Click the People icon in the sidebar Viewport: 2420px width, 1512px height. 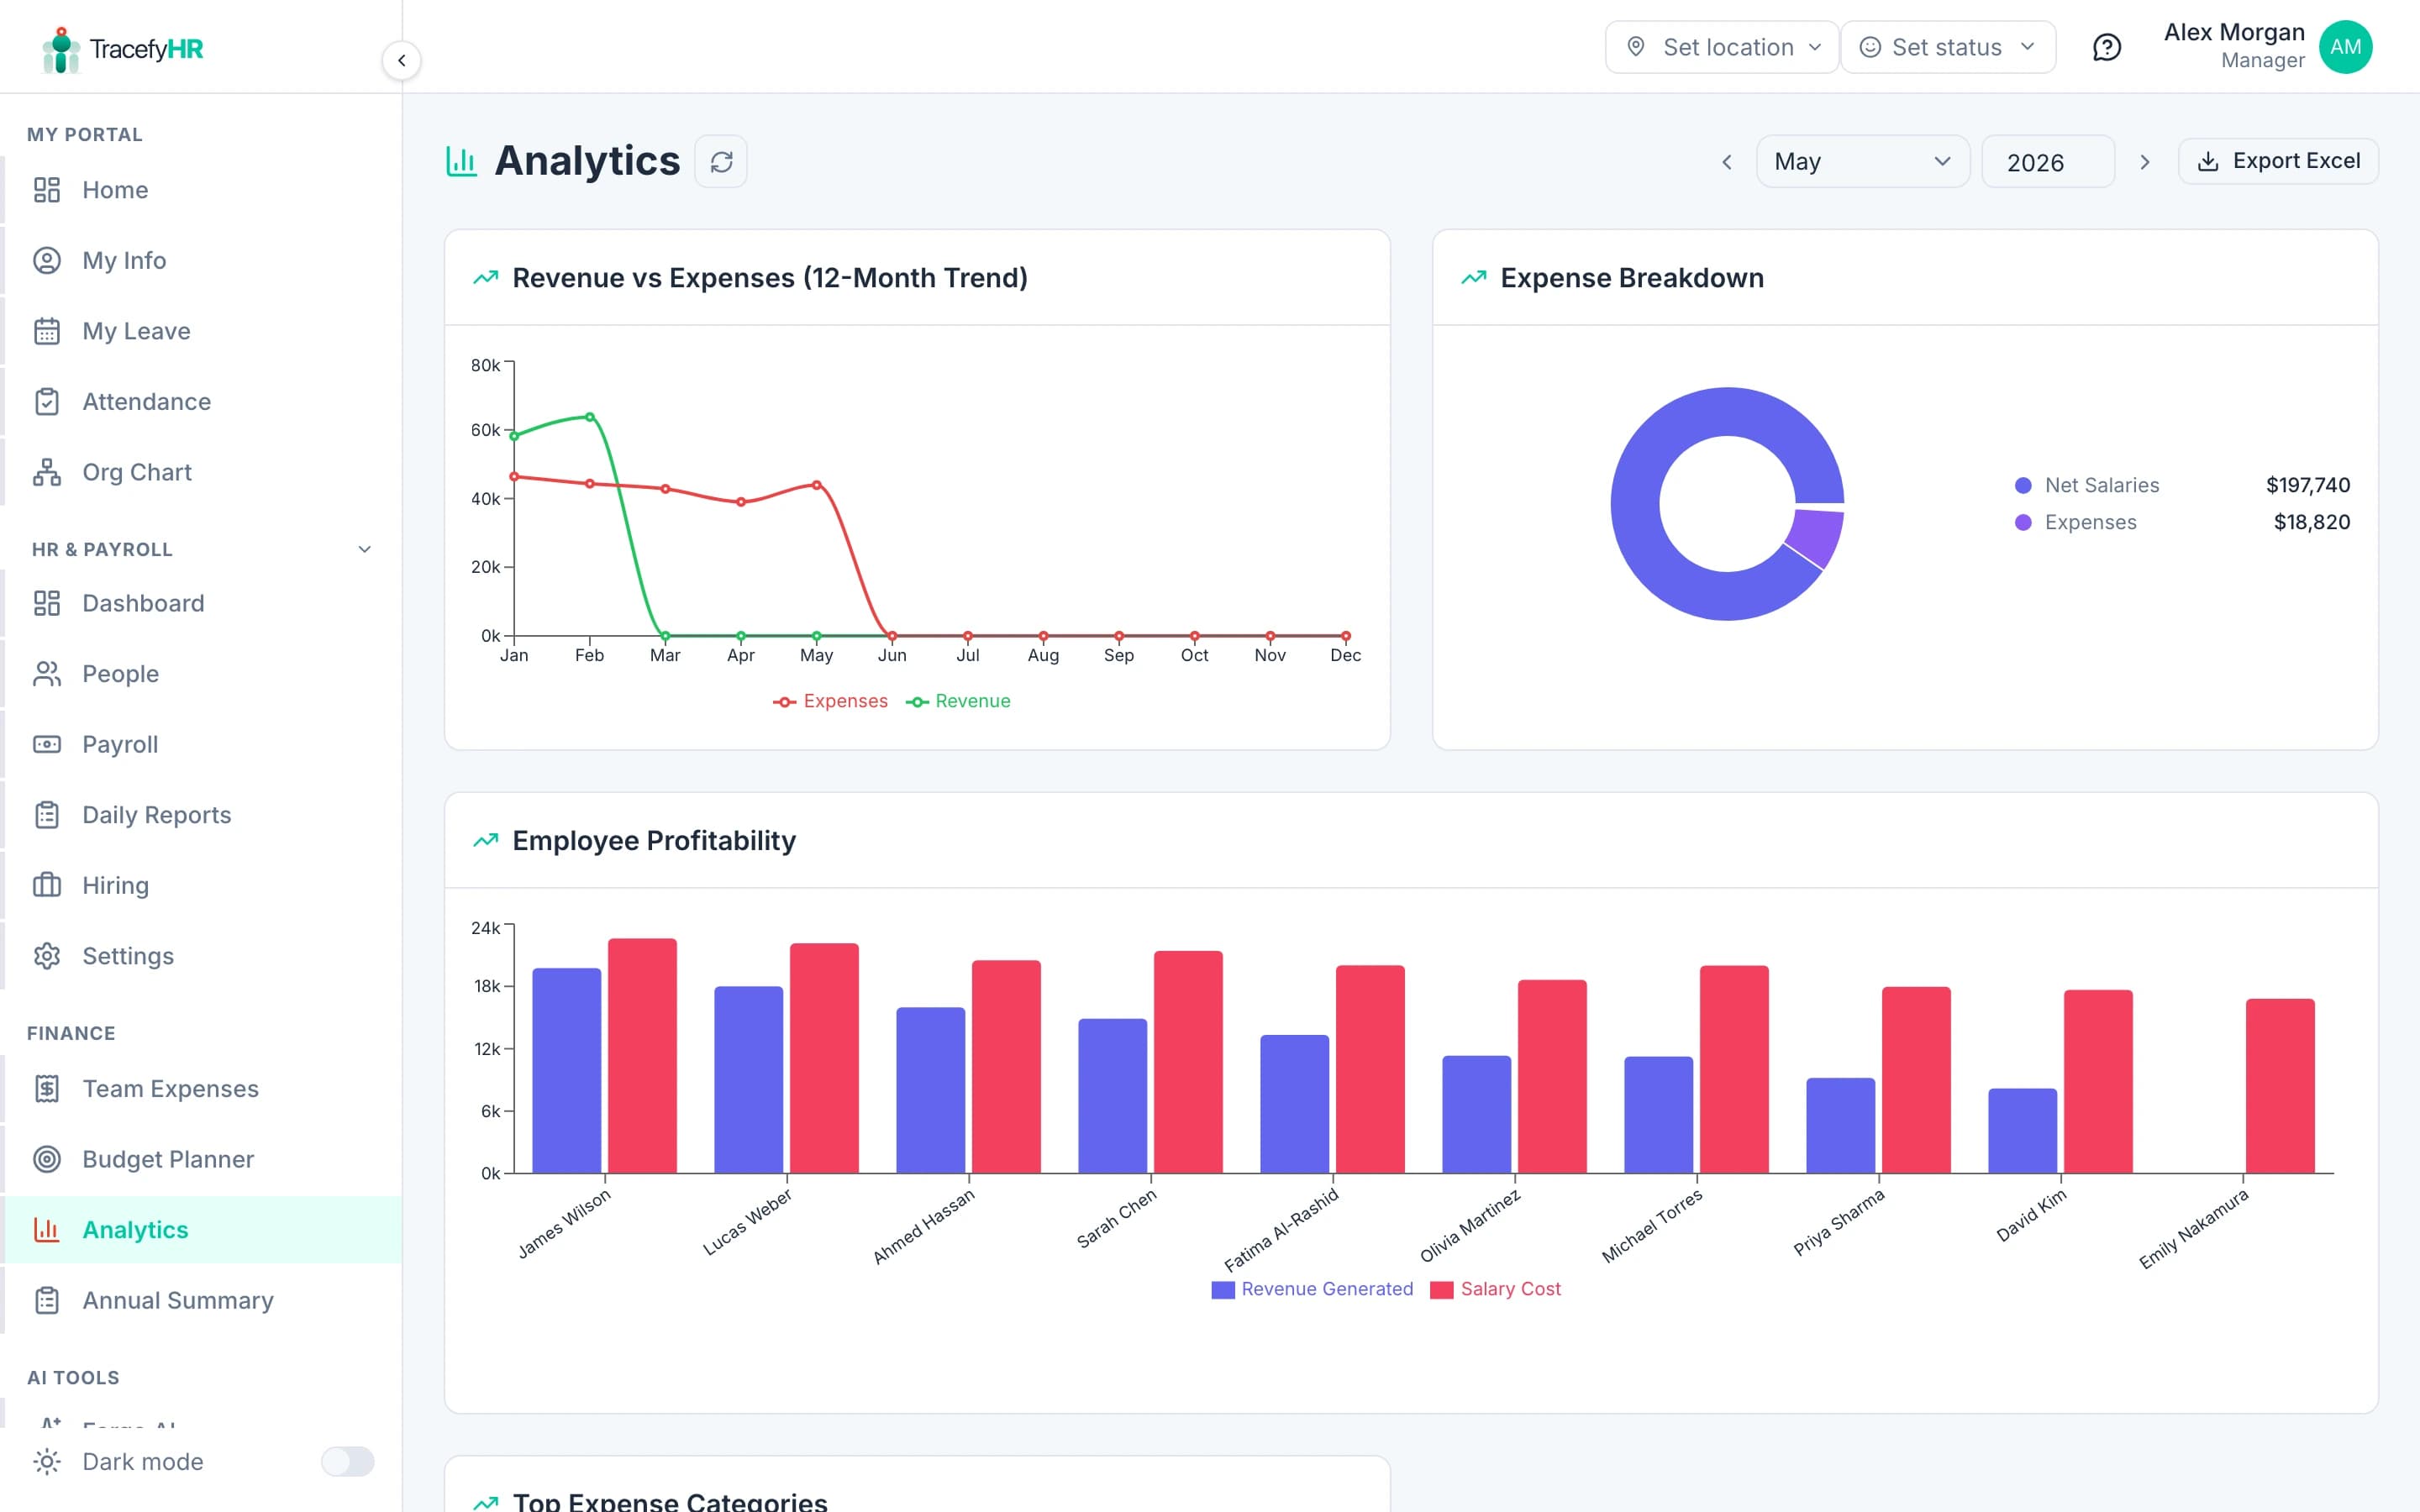47,674
